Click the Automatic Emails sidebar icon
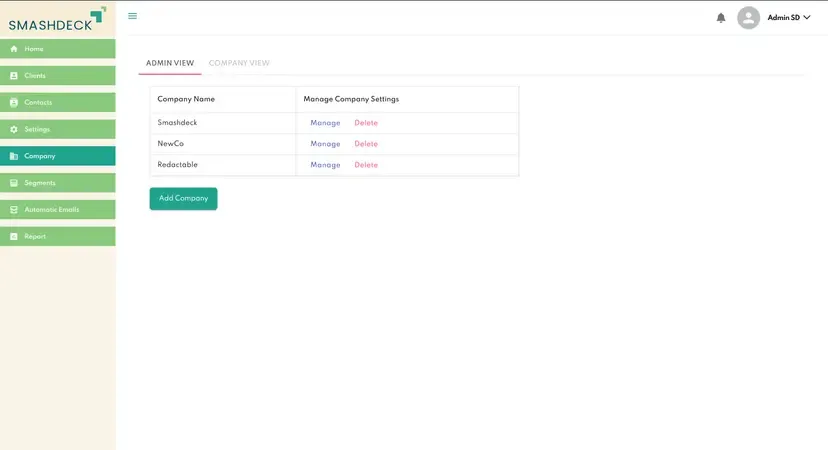This screenshot has width=828, height=450. 14,210
